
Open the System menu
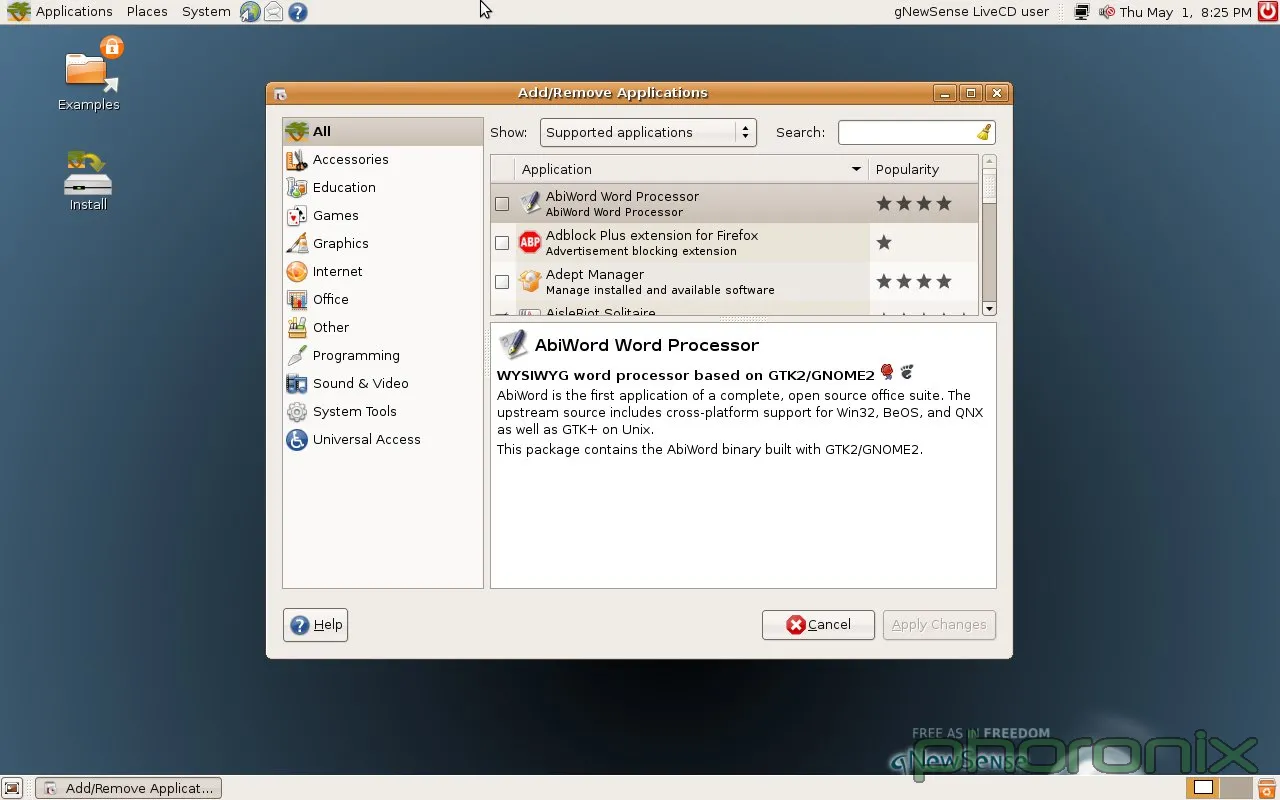coord(206,12)
